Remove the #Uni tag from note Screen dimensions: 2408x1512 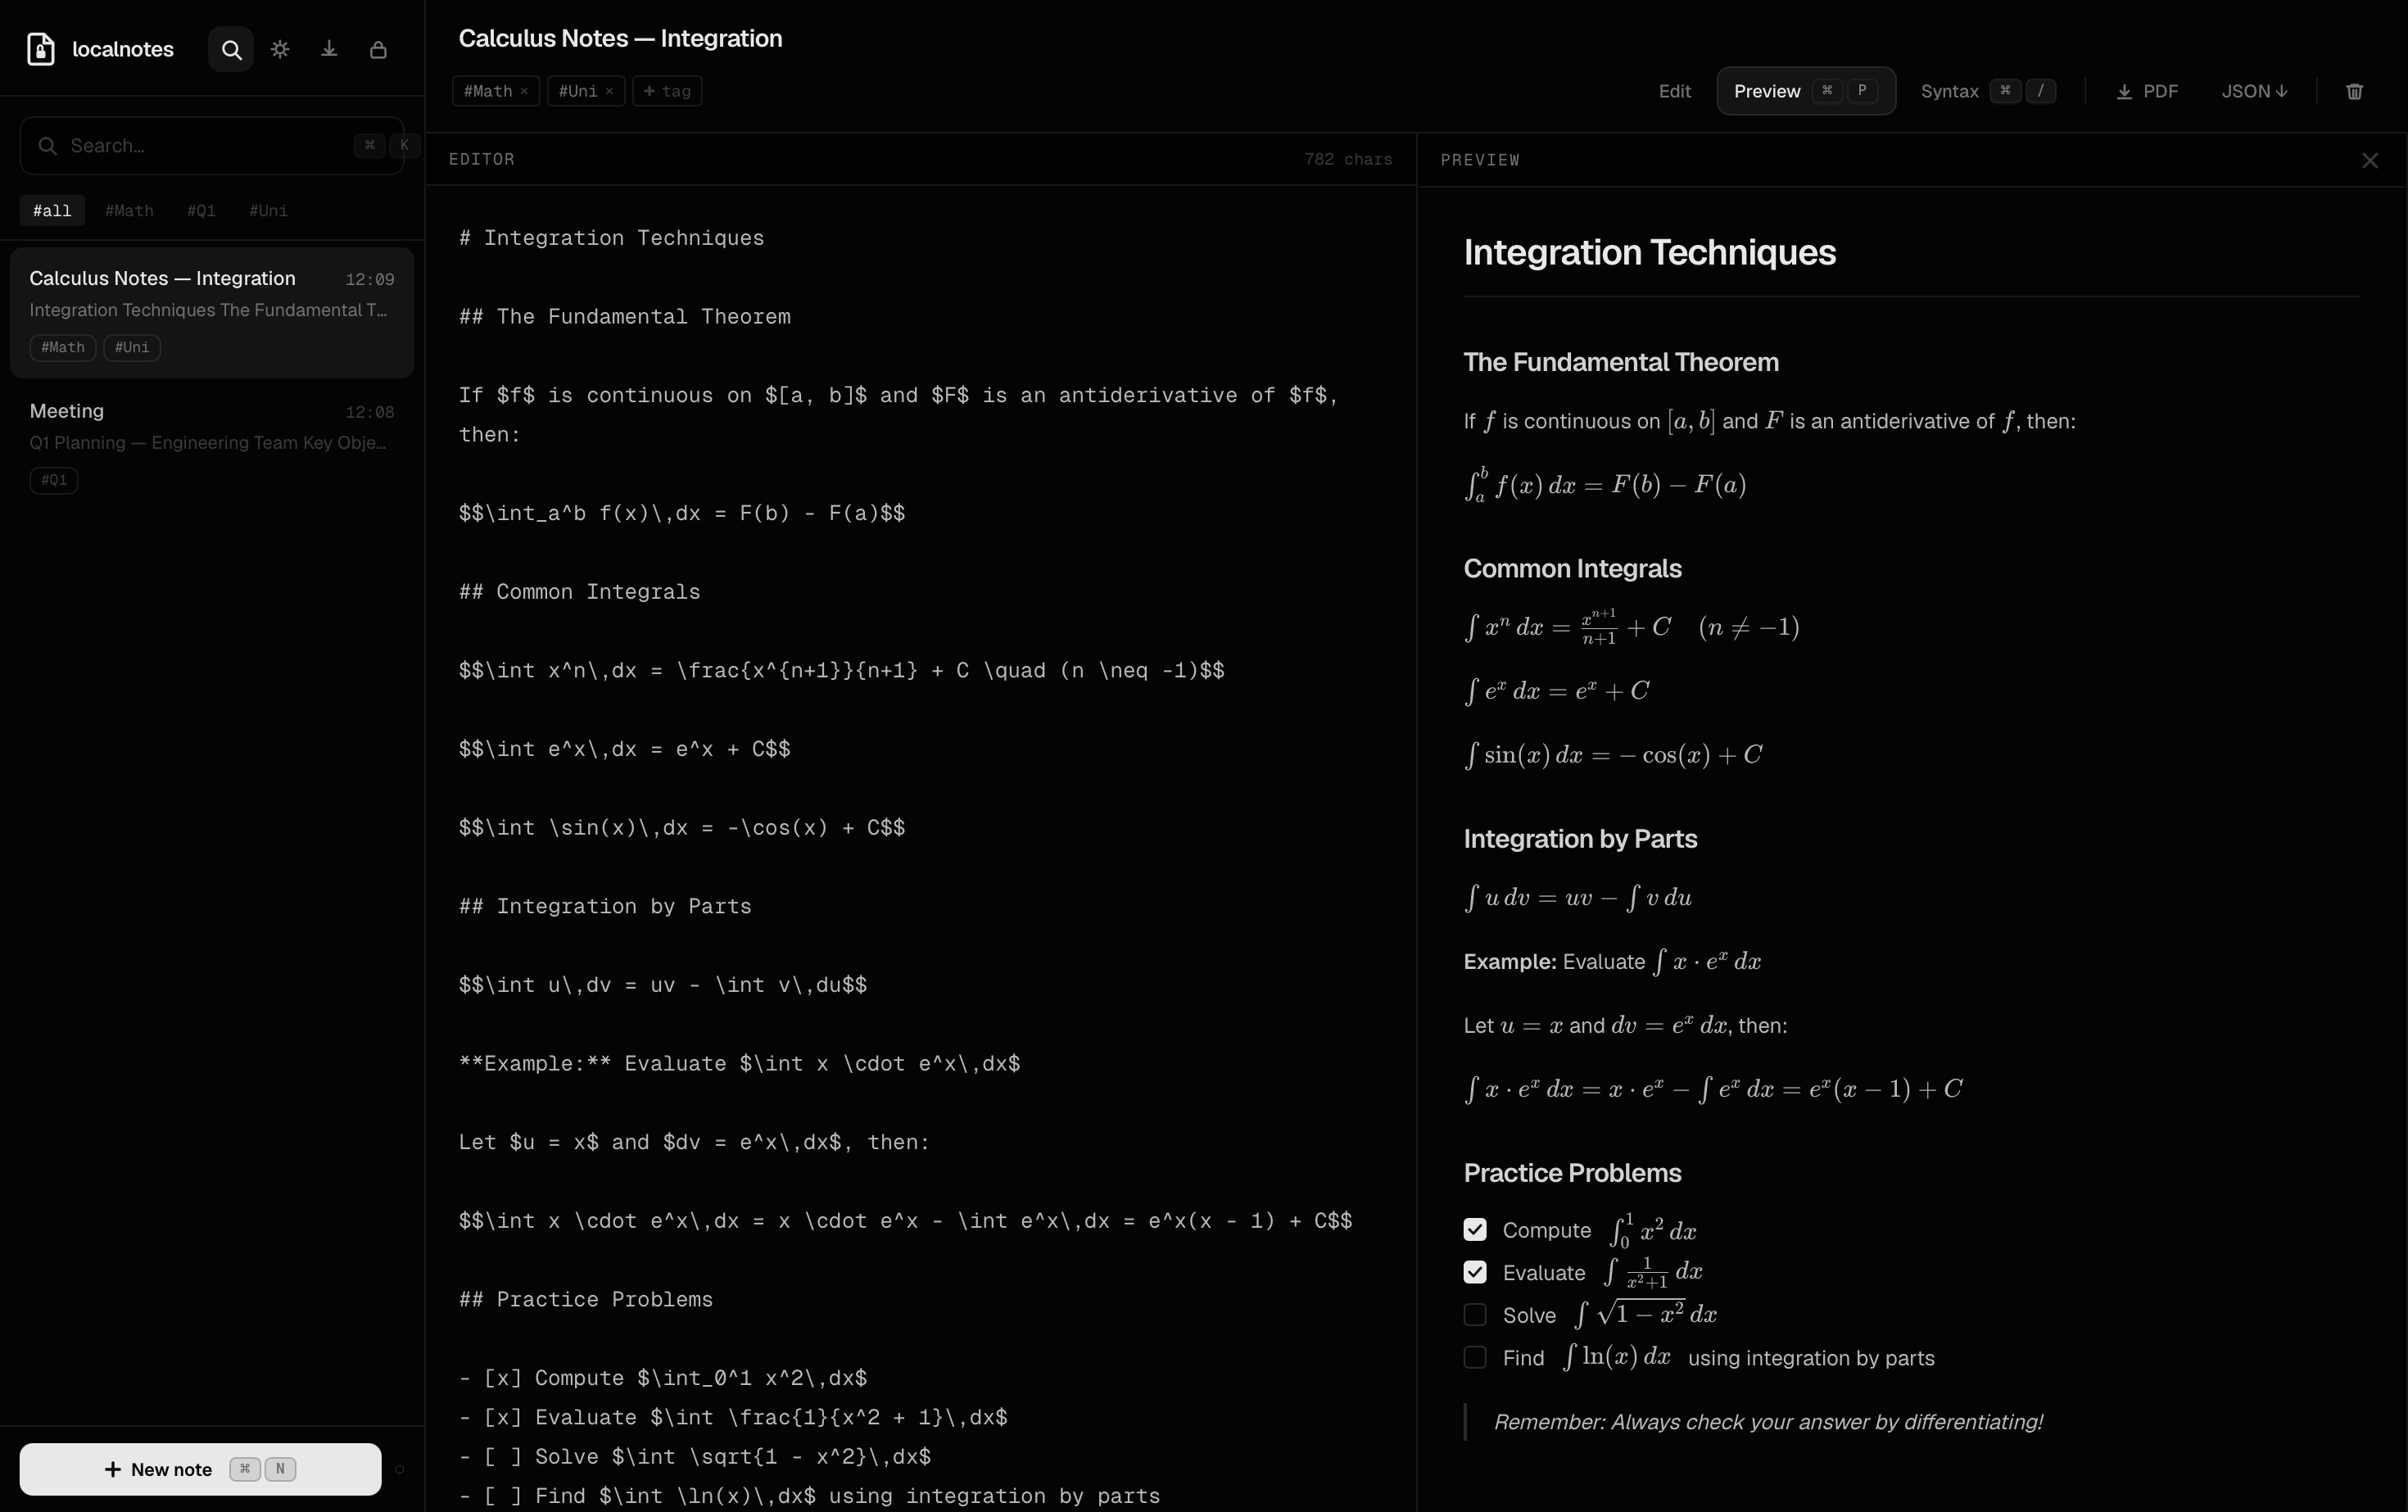pos(609,91)
